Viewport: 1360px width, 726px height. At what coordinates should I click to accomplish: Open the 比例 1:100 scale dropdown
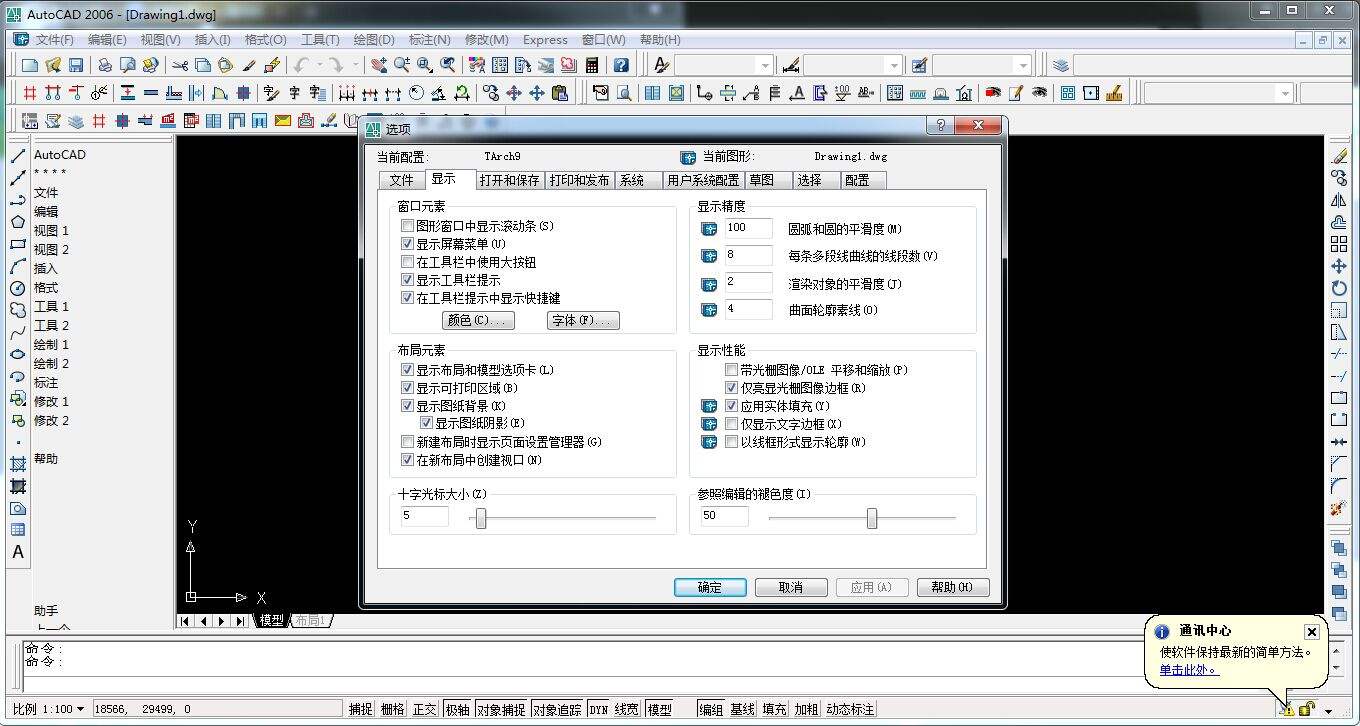click(80, 709)
